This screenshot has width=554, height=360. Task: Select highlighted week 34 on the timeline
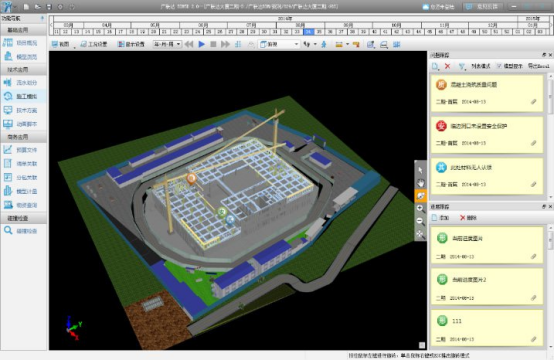click(x=308, y=32)
